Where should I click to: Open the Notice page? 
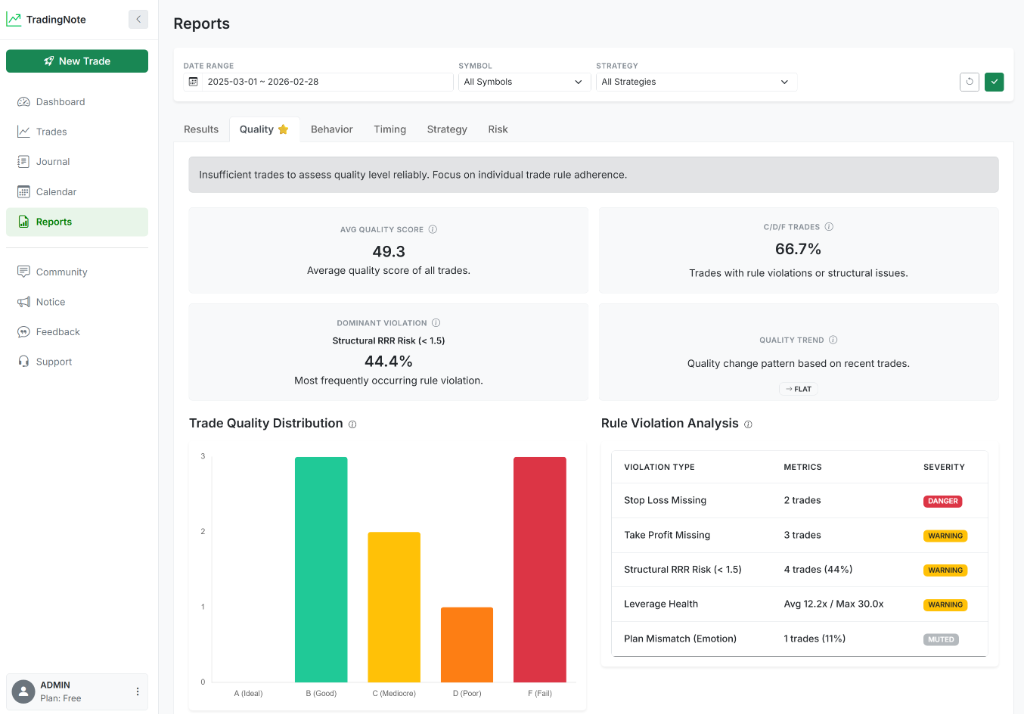pyautogui.click(x=77, y=302)
